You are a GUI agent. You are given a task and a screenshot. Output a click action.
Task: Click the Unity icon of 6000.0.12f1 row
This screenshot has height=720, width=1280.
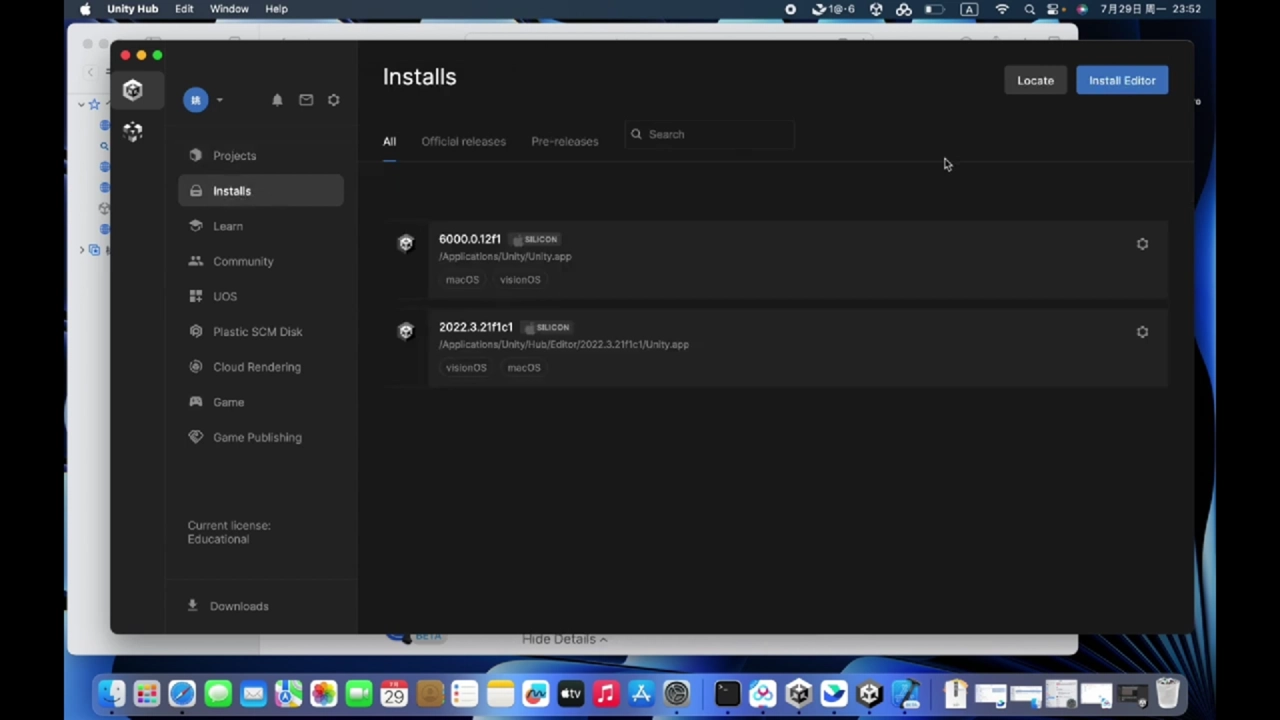(406, 244)
